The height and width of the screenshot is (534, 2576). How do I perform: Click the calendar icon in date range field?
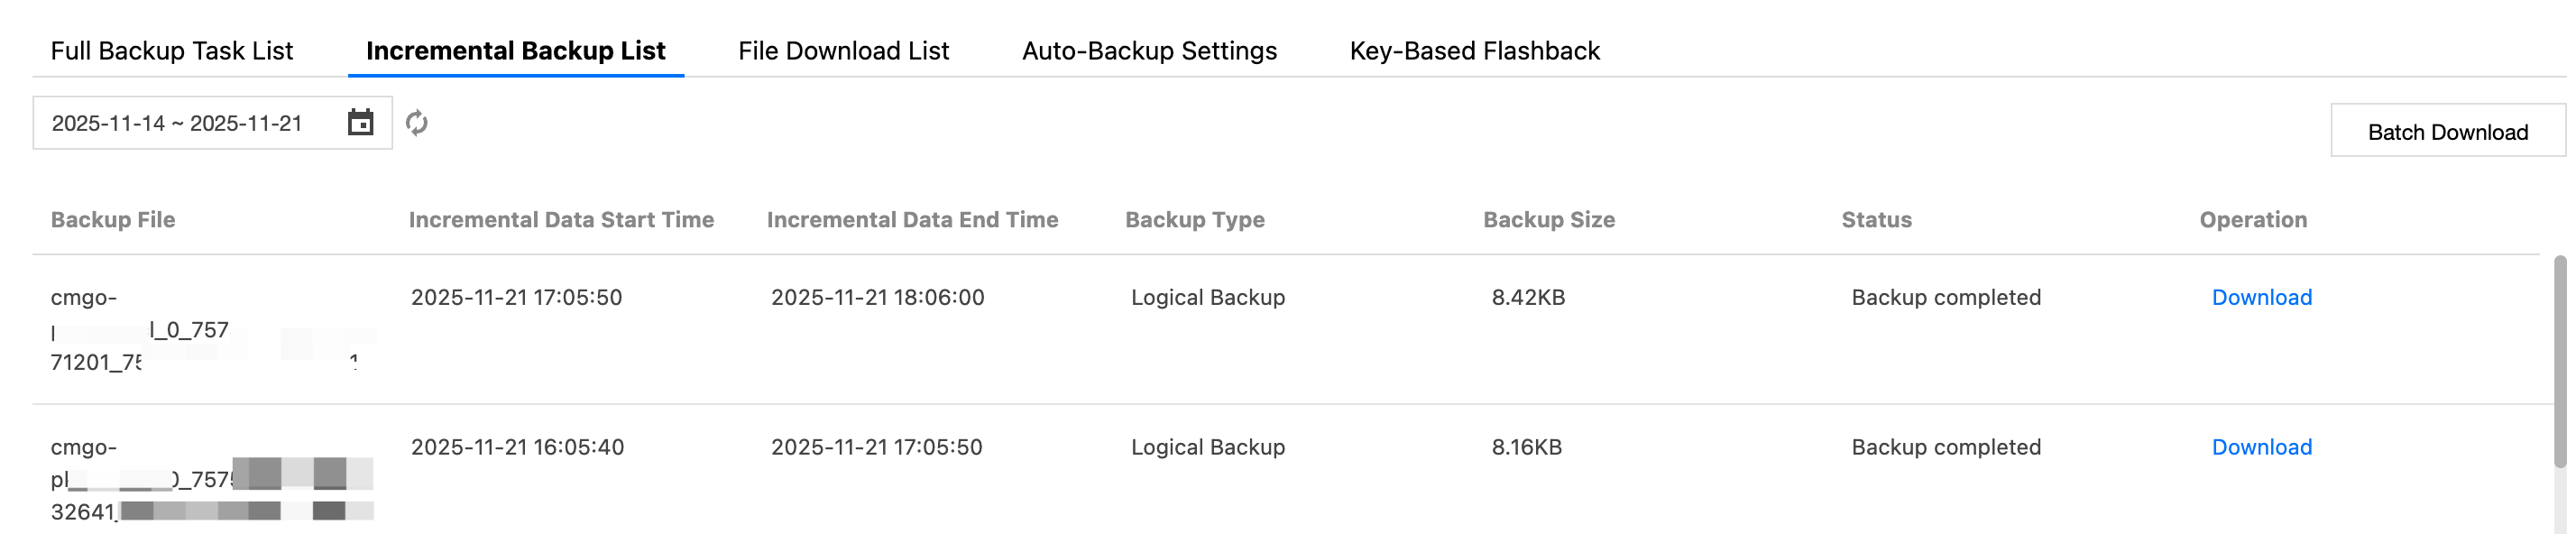(x=360, y=123)
